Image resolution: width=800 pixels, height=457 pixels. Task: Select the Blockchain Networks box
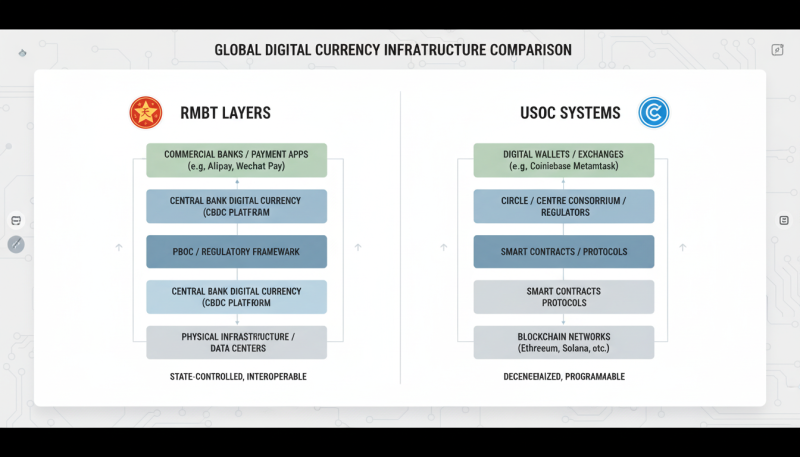564,342
